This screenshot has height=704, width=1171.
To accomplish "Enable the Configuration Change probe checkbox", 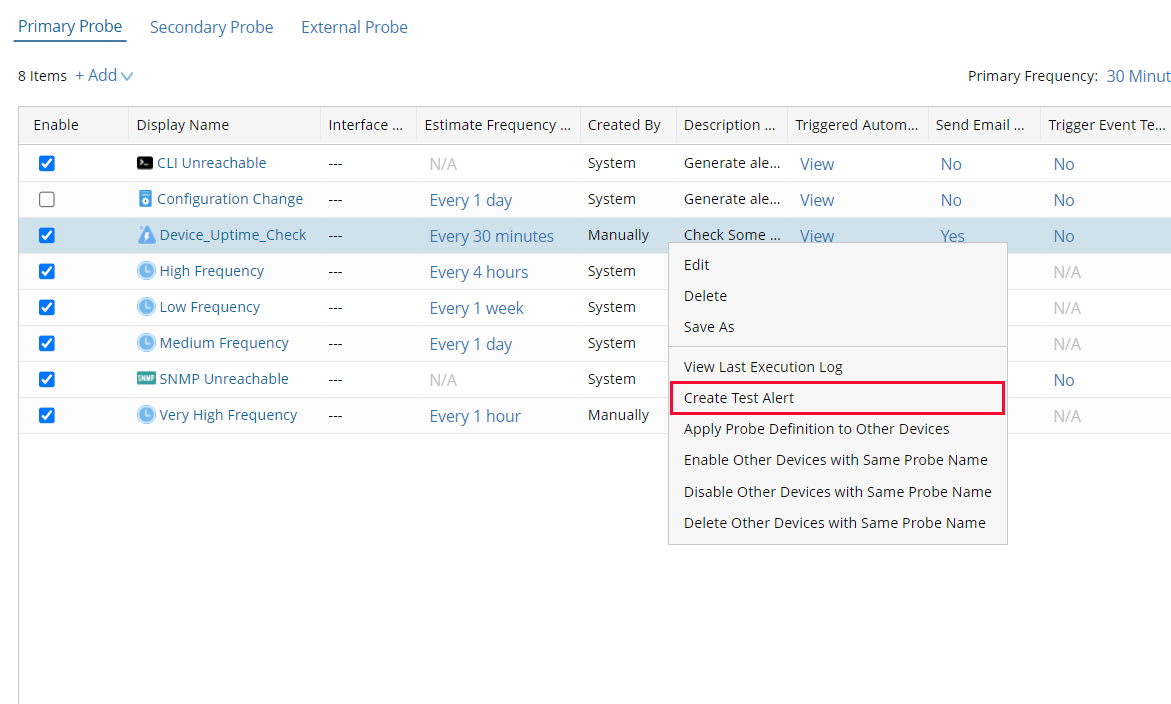I will (x=46, y=199).
